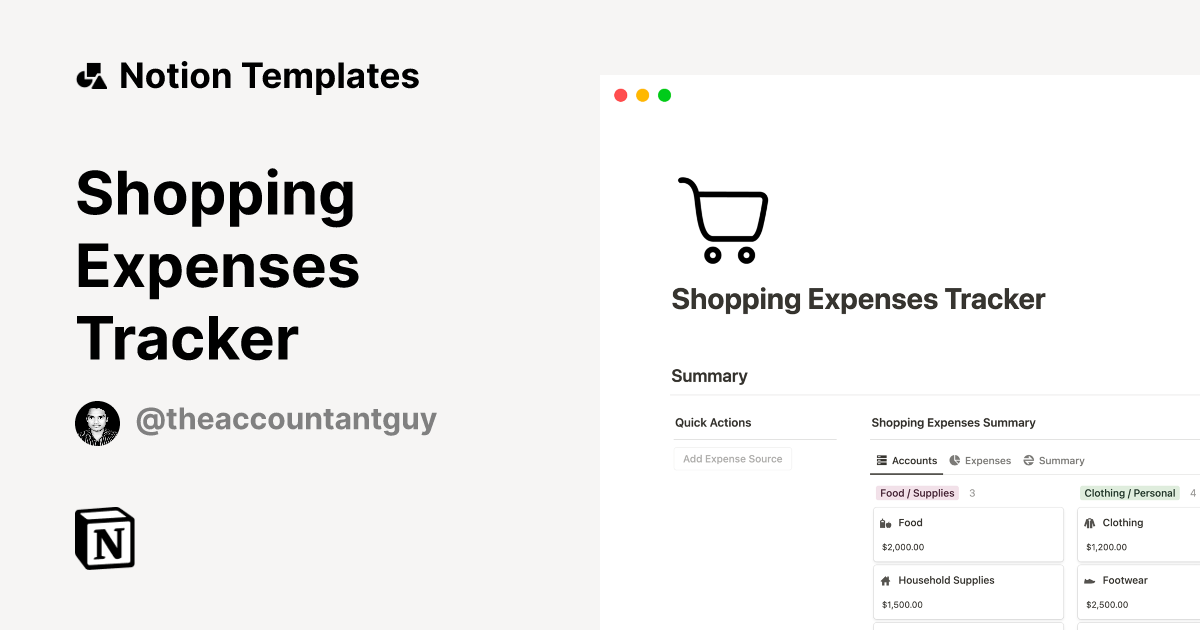Click the hanging clothes icon on the Clothing card
This screenshot has width=1200, height=630.
click(x=1092, y=522)
